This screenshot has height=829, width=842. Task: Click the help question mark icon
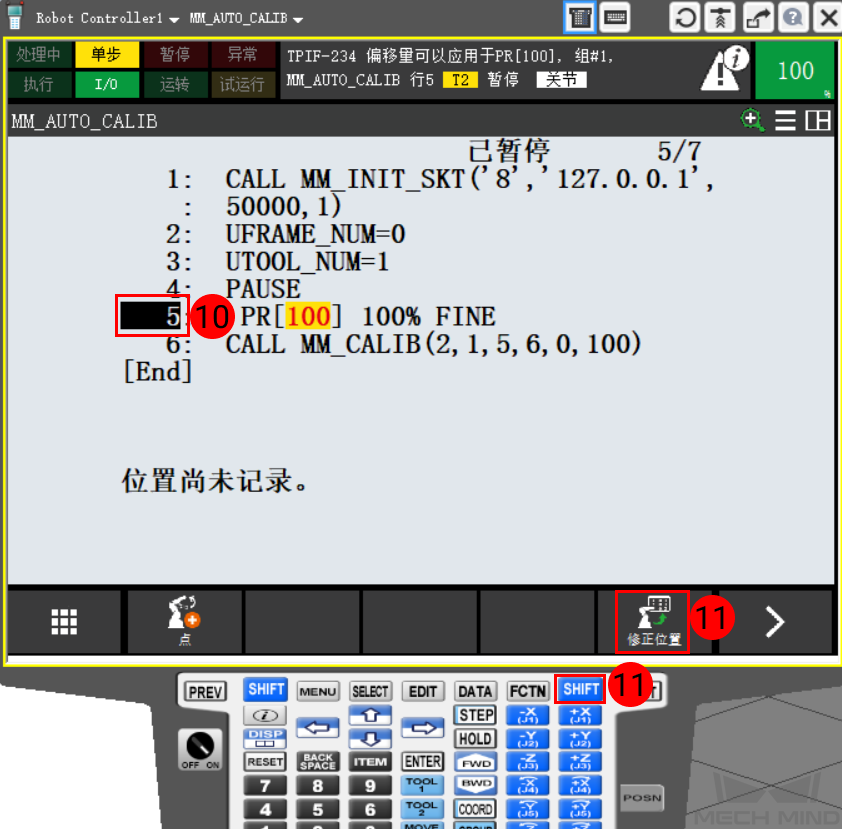[793, 18]
